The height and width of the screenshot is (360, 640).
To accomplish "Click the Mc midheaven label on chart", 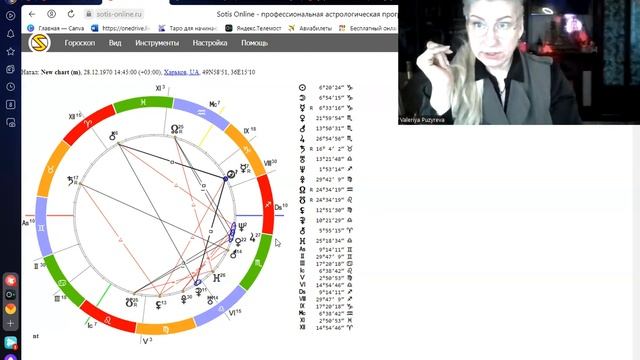I will [x=215, y=104].
